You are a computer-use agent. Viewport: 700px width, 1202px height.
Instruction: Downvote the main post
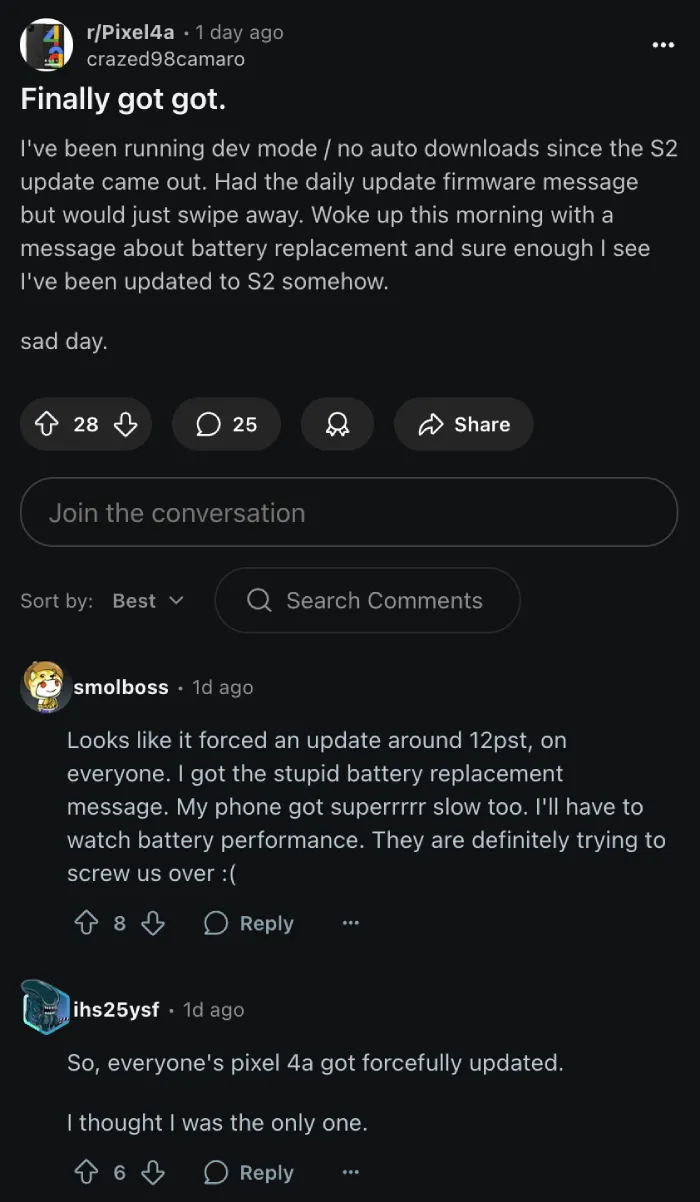coord(125,425)
